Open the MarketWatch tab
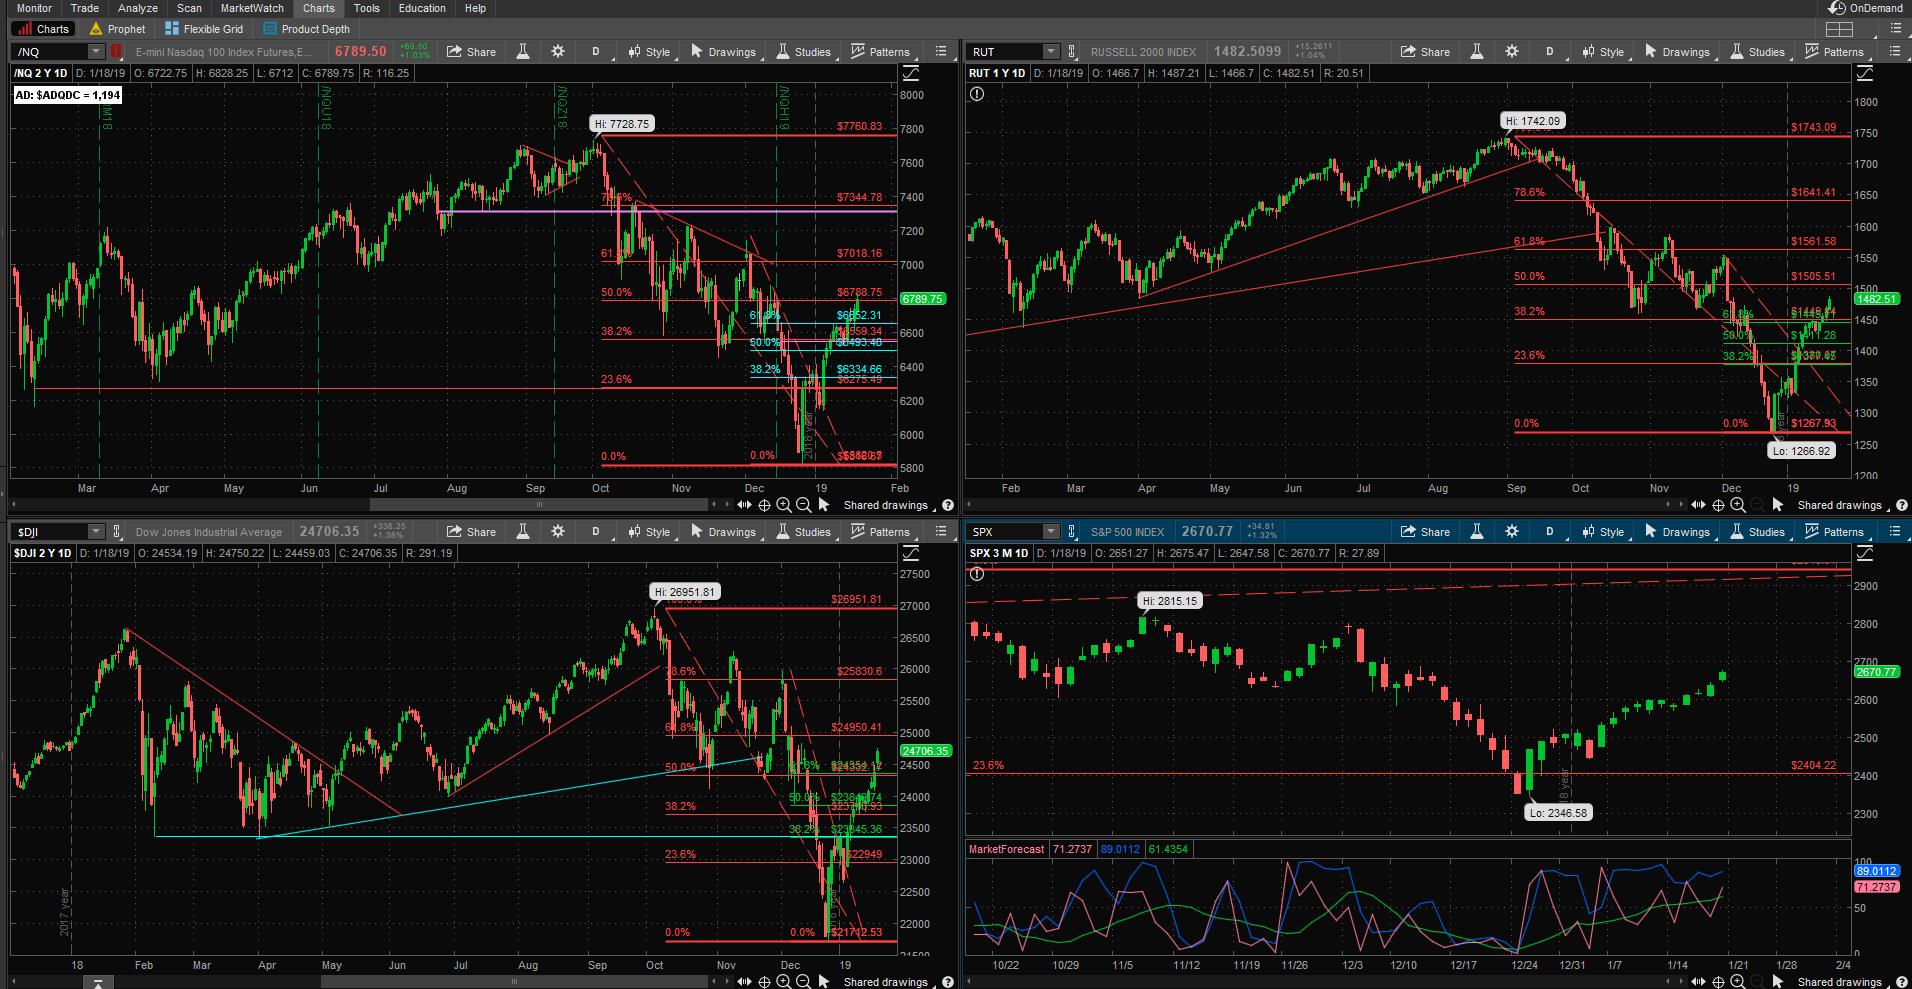This screenshot has height=989, width=1912. coord(252,8)
